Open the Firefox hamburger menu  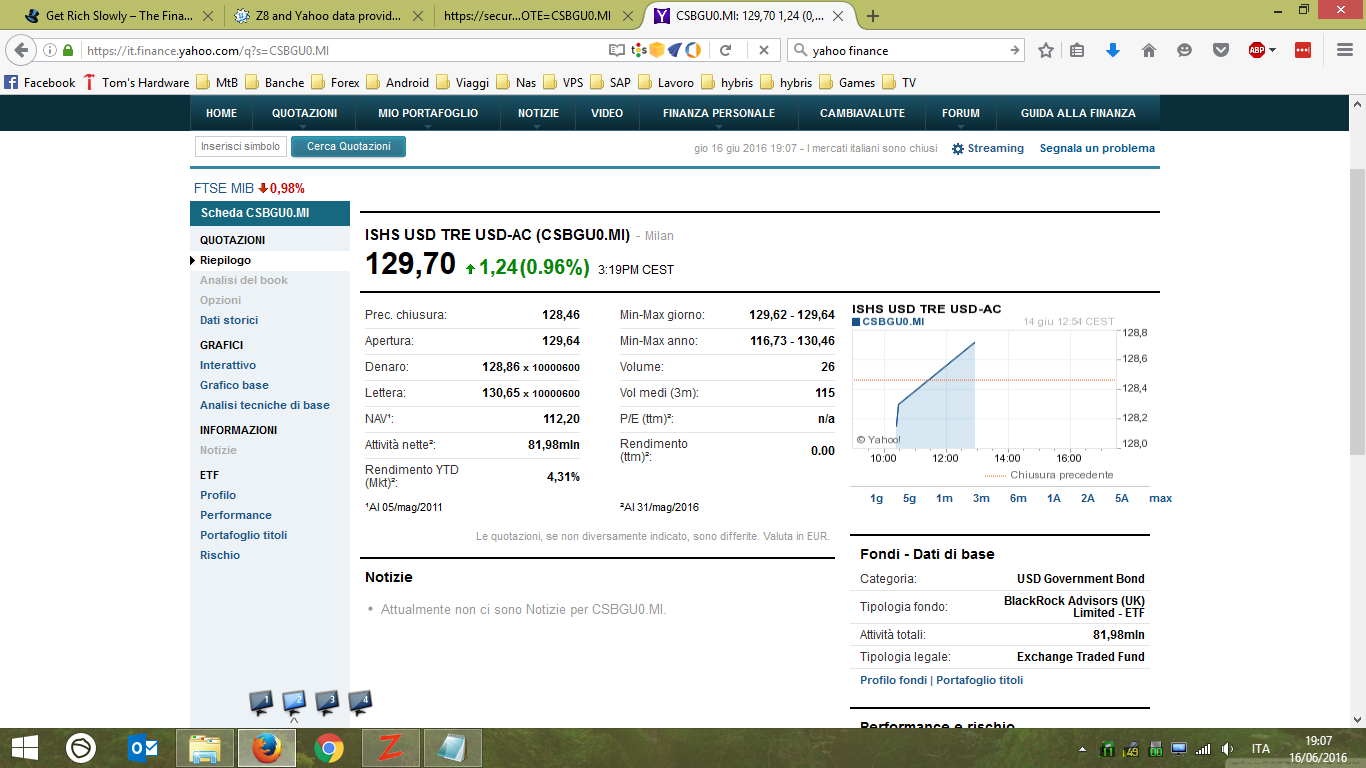point(1345,50)
